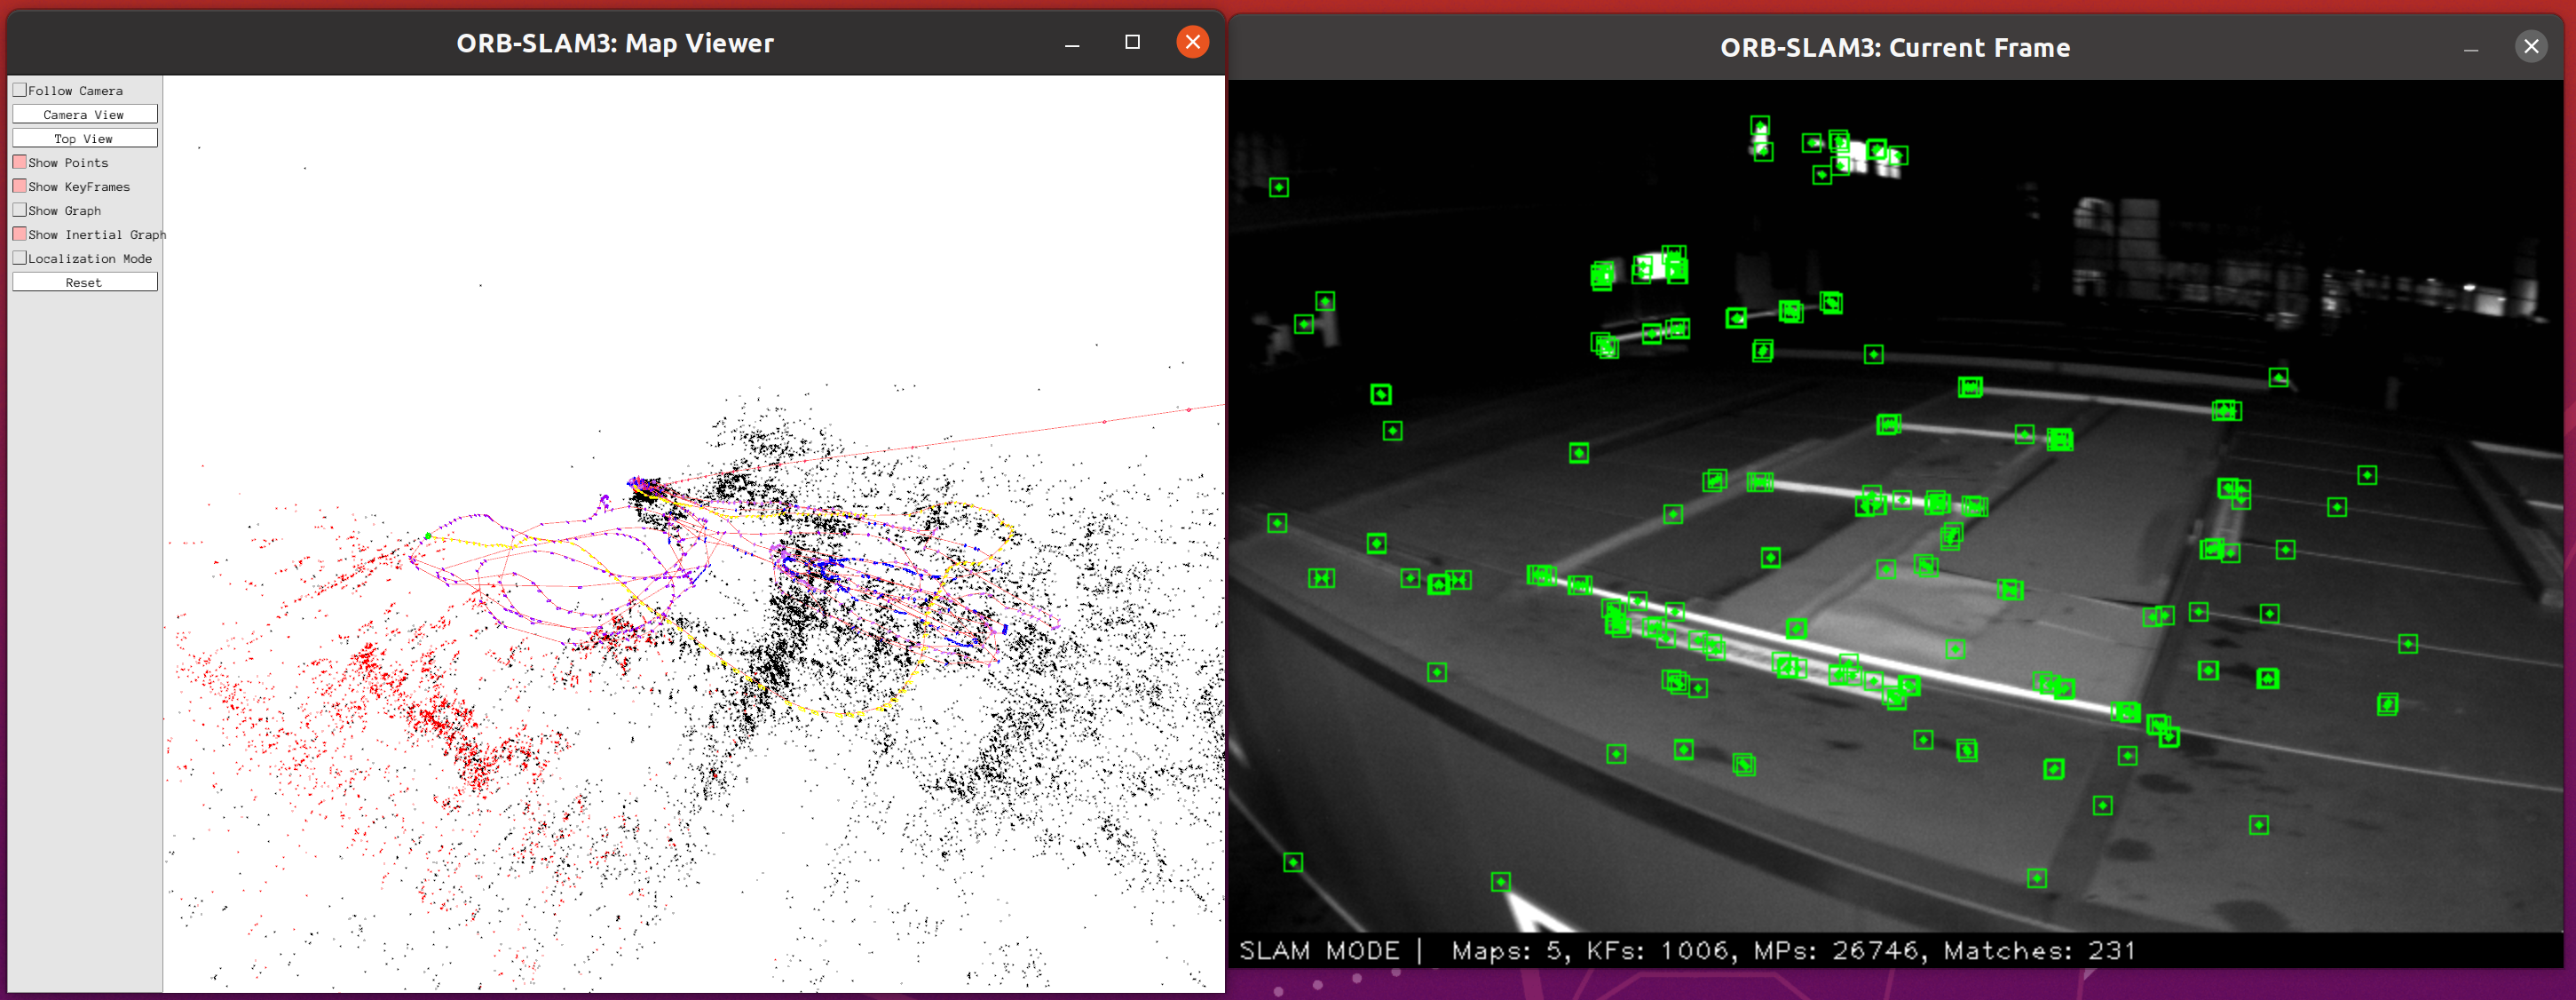Screen dimensions: 2576x1000
Task: Click the green trajectory start point in map
Action: point(428,536)
